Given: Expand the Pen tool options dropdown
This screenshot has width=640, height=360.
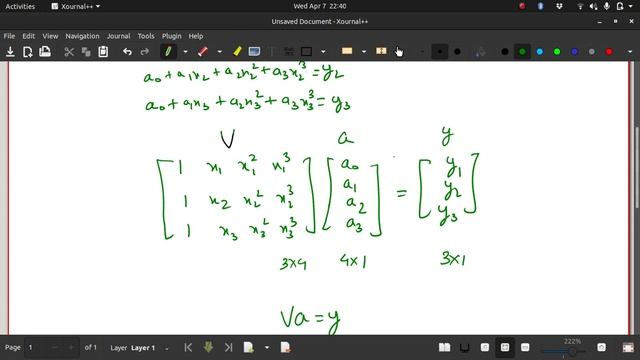Looking at the screenshot, I should [185, 52].
